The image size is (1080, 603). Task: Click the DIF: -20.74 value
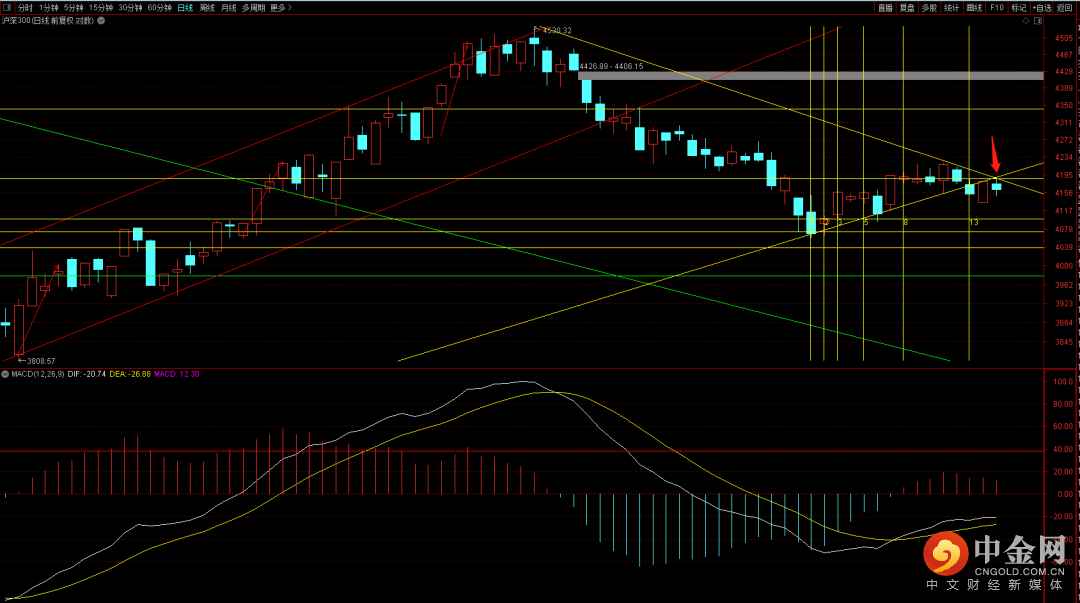(x=87, y=374)
